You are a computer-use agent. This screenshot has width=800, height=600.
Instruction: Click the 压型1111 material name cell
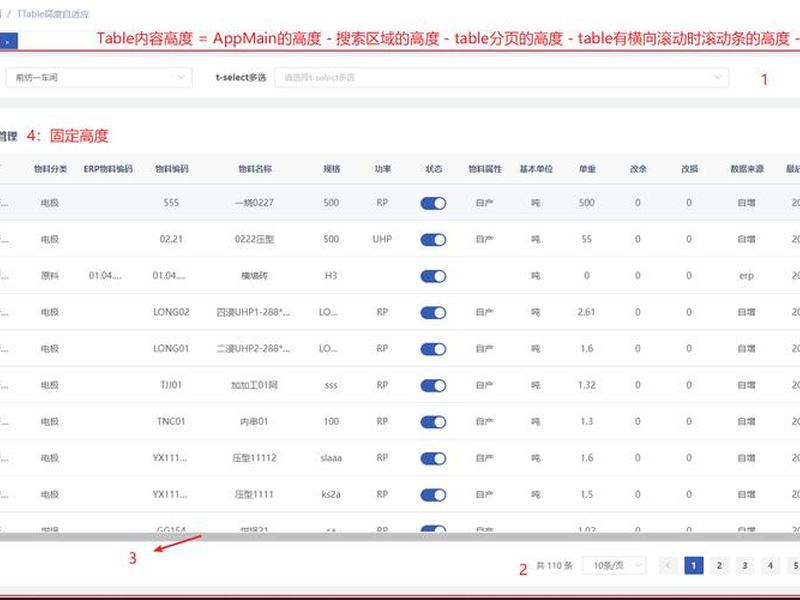coord(254,494)
